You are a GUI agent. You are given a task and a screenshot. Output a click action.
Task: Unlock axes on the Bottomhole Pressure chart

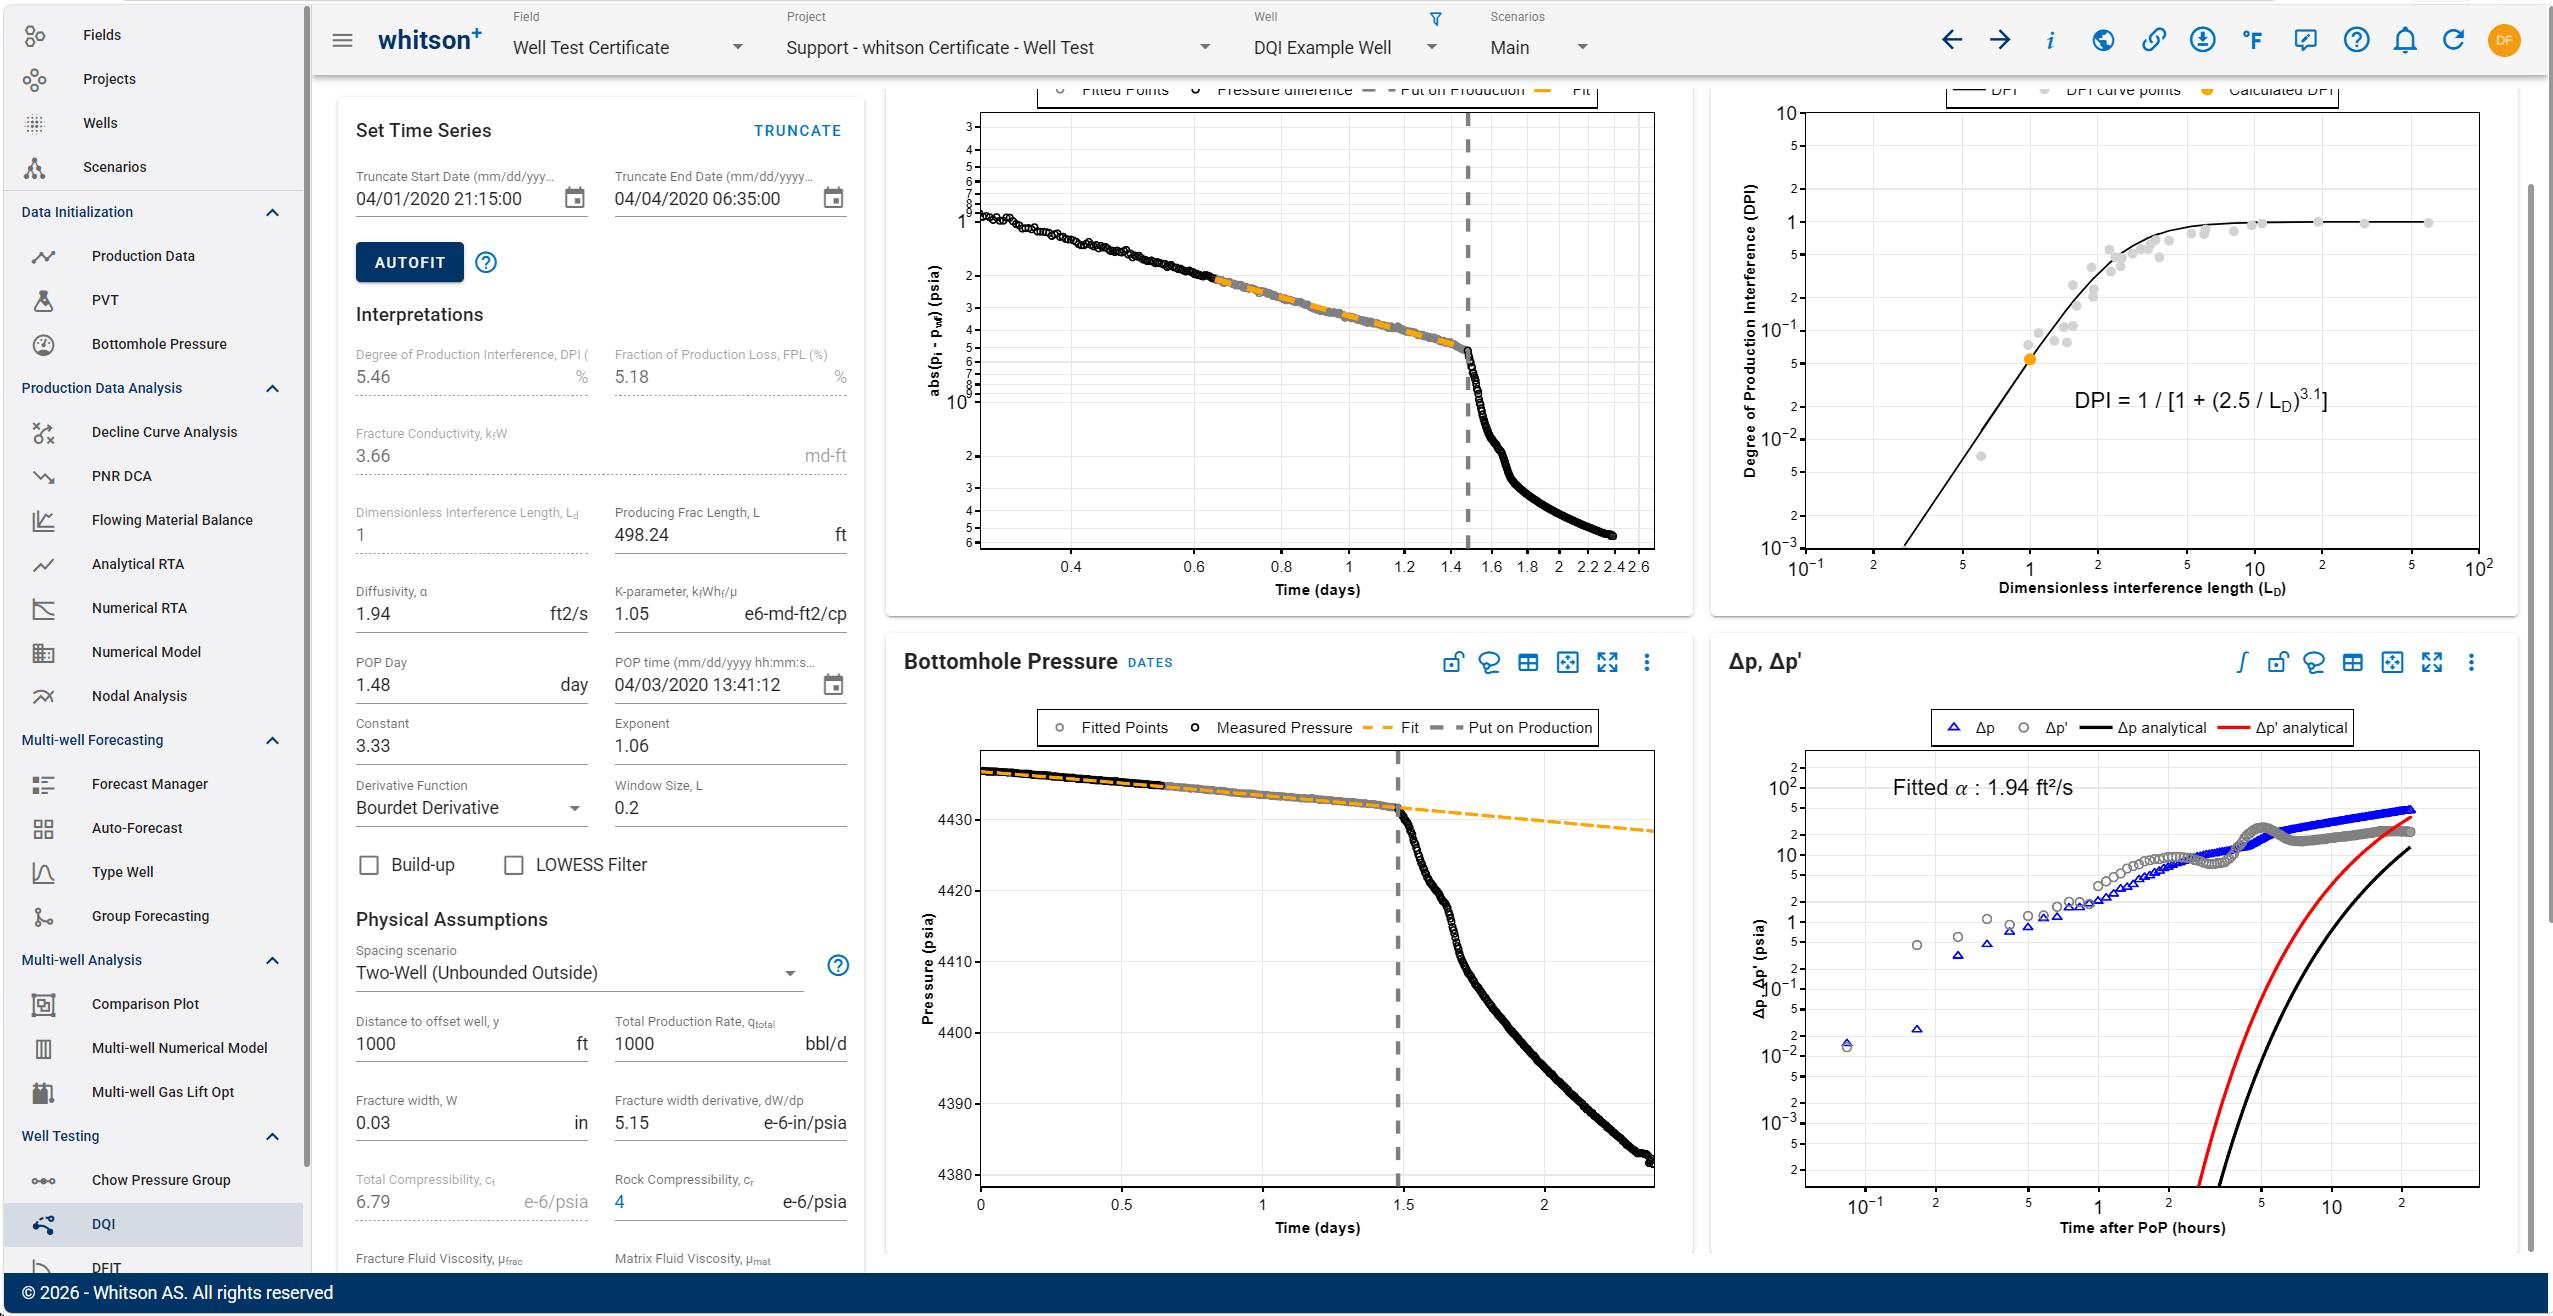tap(1452, 662)
